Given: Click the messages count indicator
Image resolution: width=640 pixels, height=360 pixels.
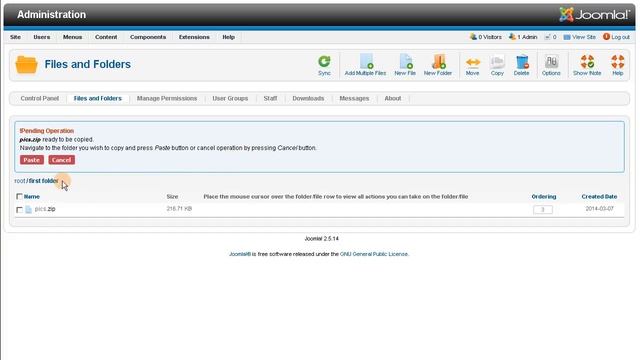Looking at the screenshot, I should 550,37.
